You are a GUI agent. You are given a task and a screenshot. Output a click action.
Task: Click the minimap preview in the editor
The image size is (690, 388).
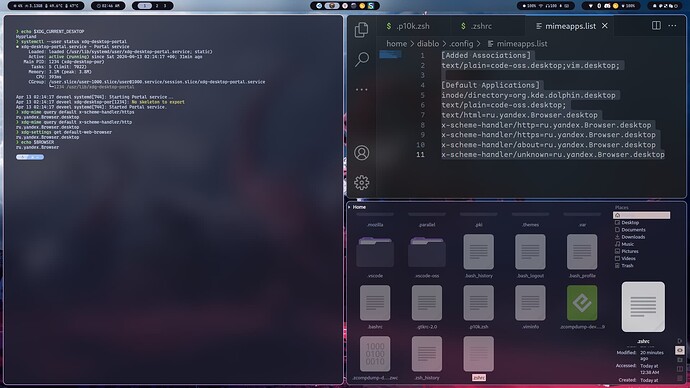point(390,55)
